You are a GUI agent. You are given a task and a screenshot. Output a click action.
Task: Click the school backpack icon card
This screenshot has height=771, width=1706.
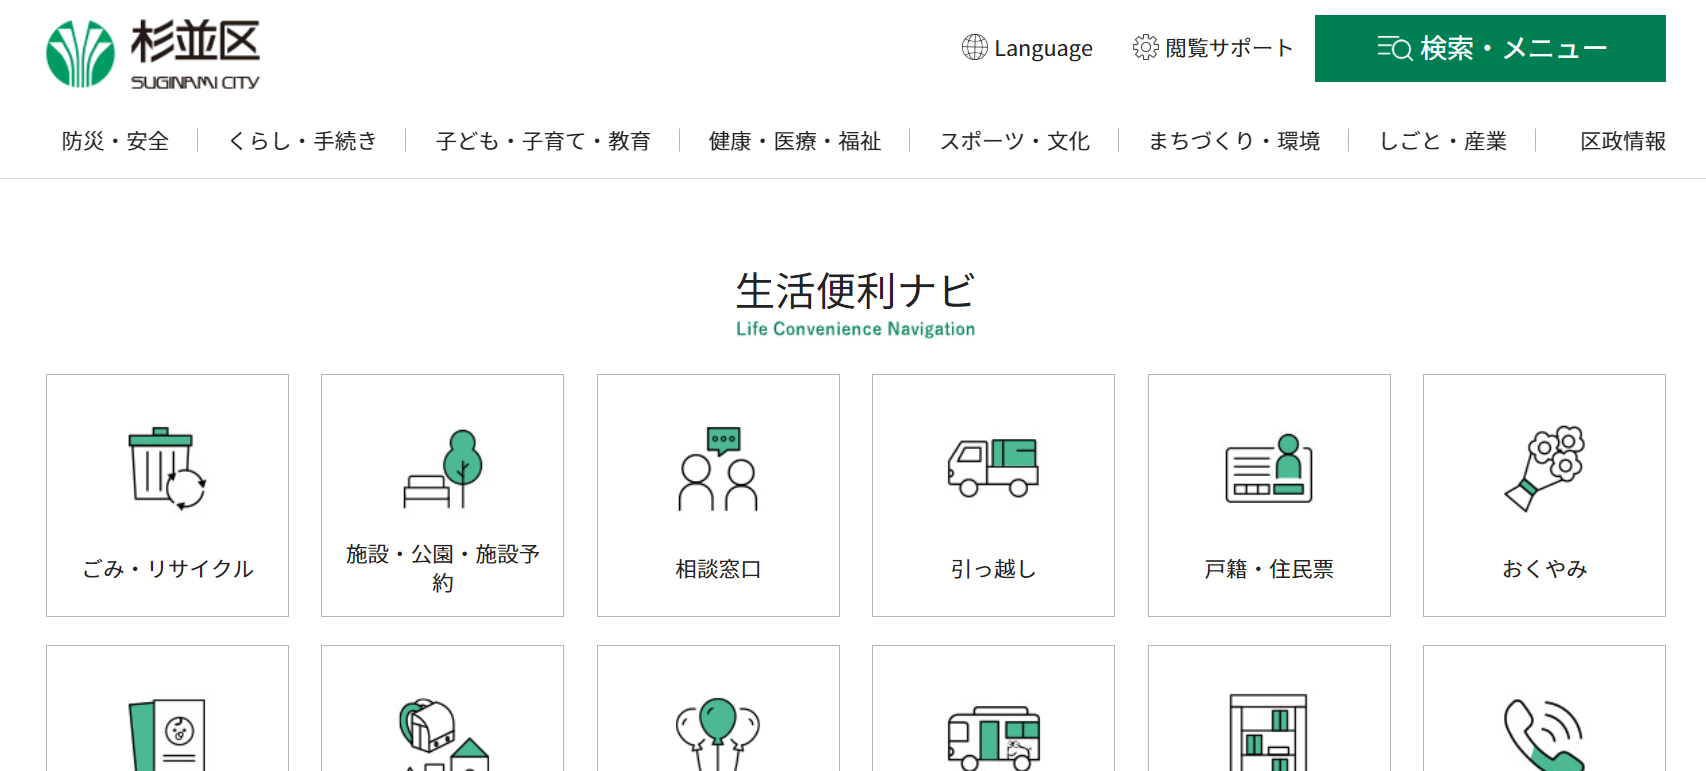(x=442, y=708)
